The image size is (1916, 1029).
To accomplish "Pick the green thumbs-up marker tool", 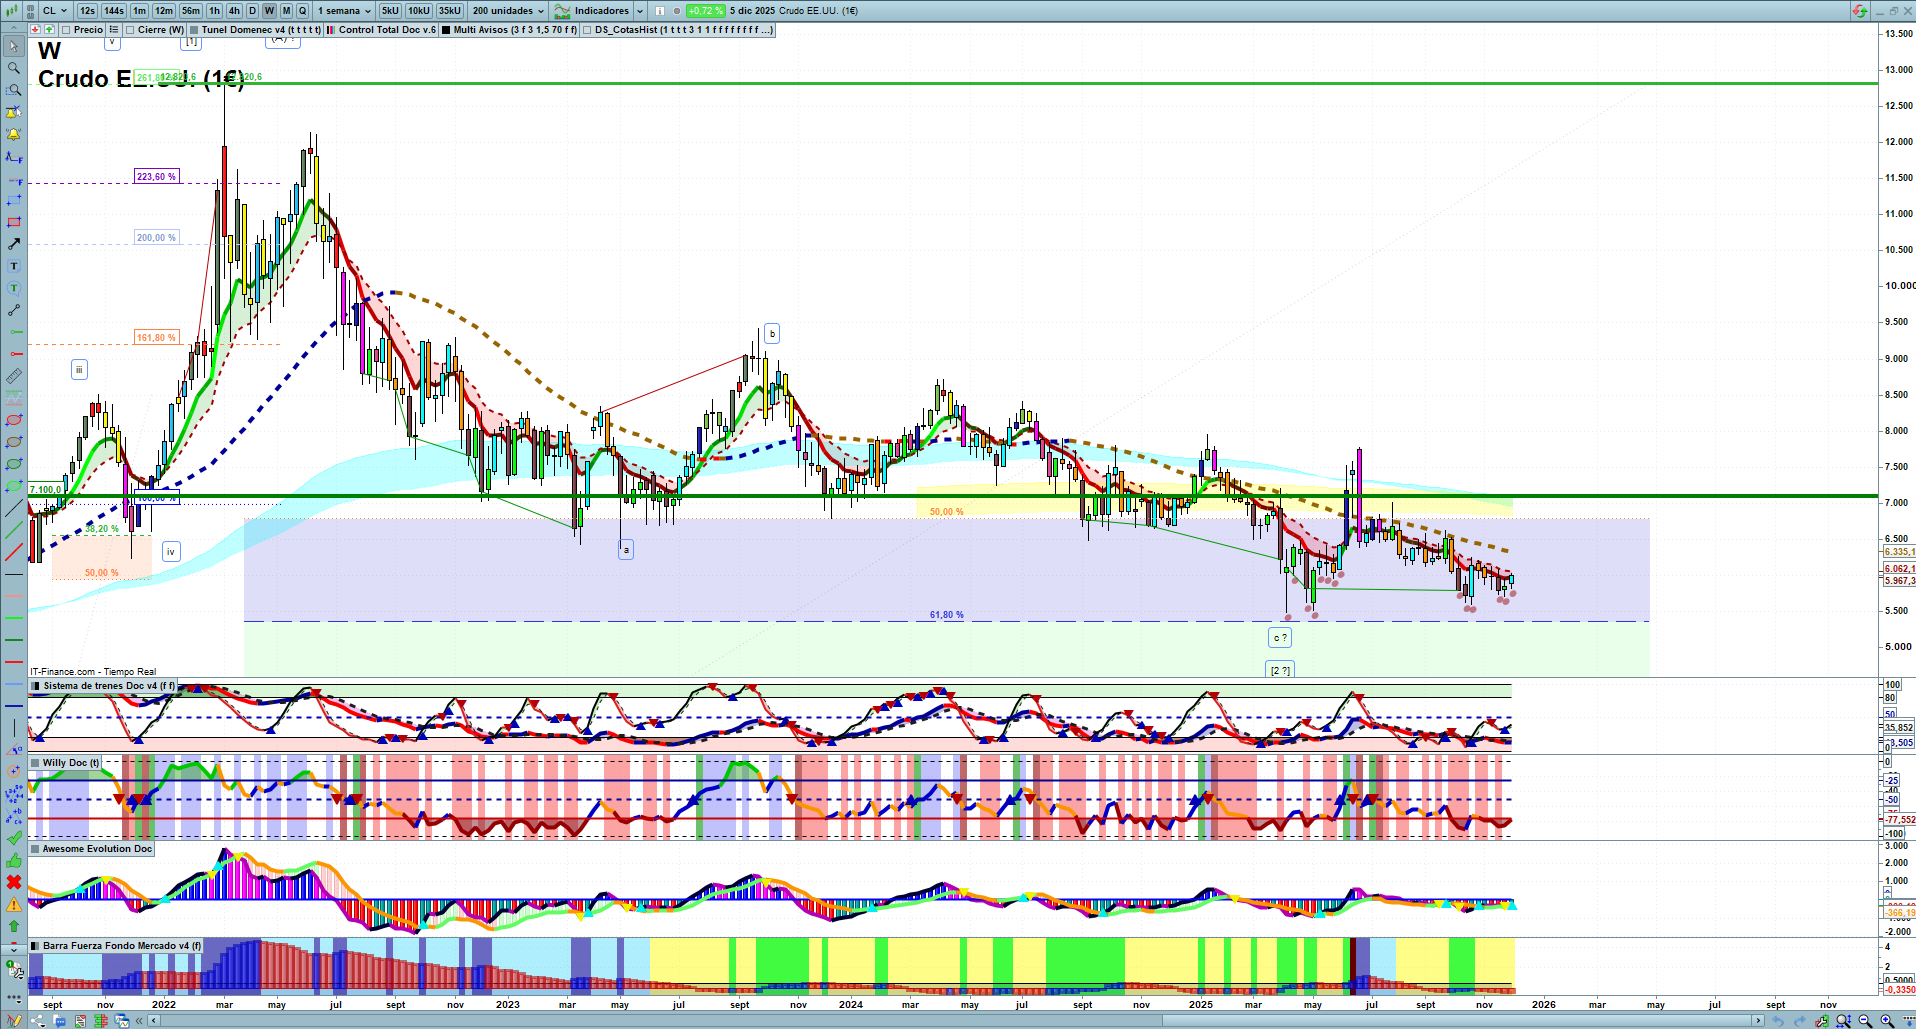I will (14, 860).
